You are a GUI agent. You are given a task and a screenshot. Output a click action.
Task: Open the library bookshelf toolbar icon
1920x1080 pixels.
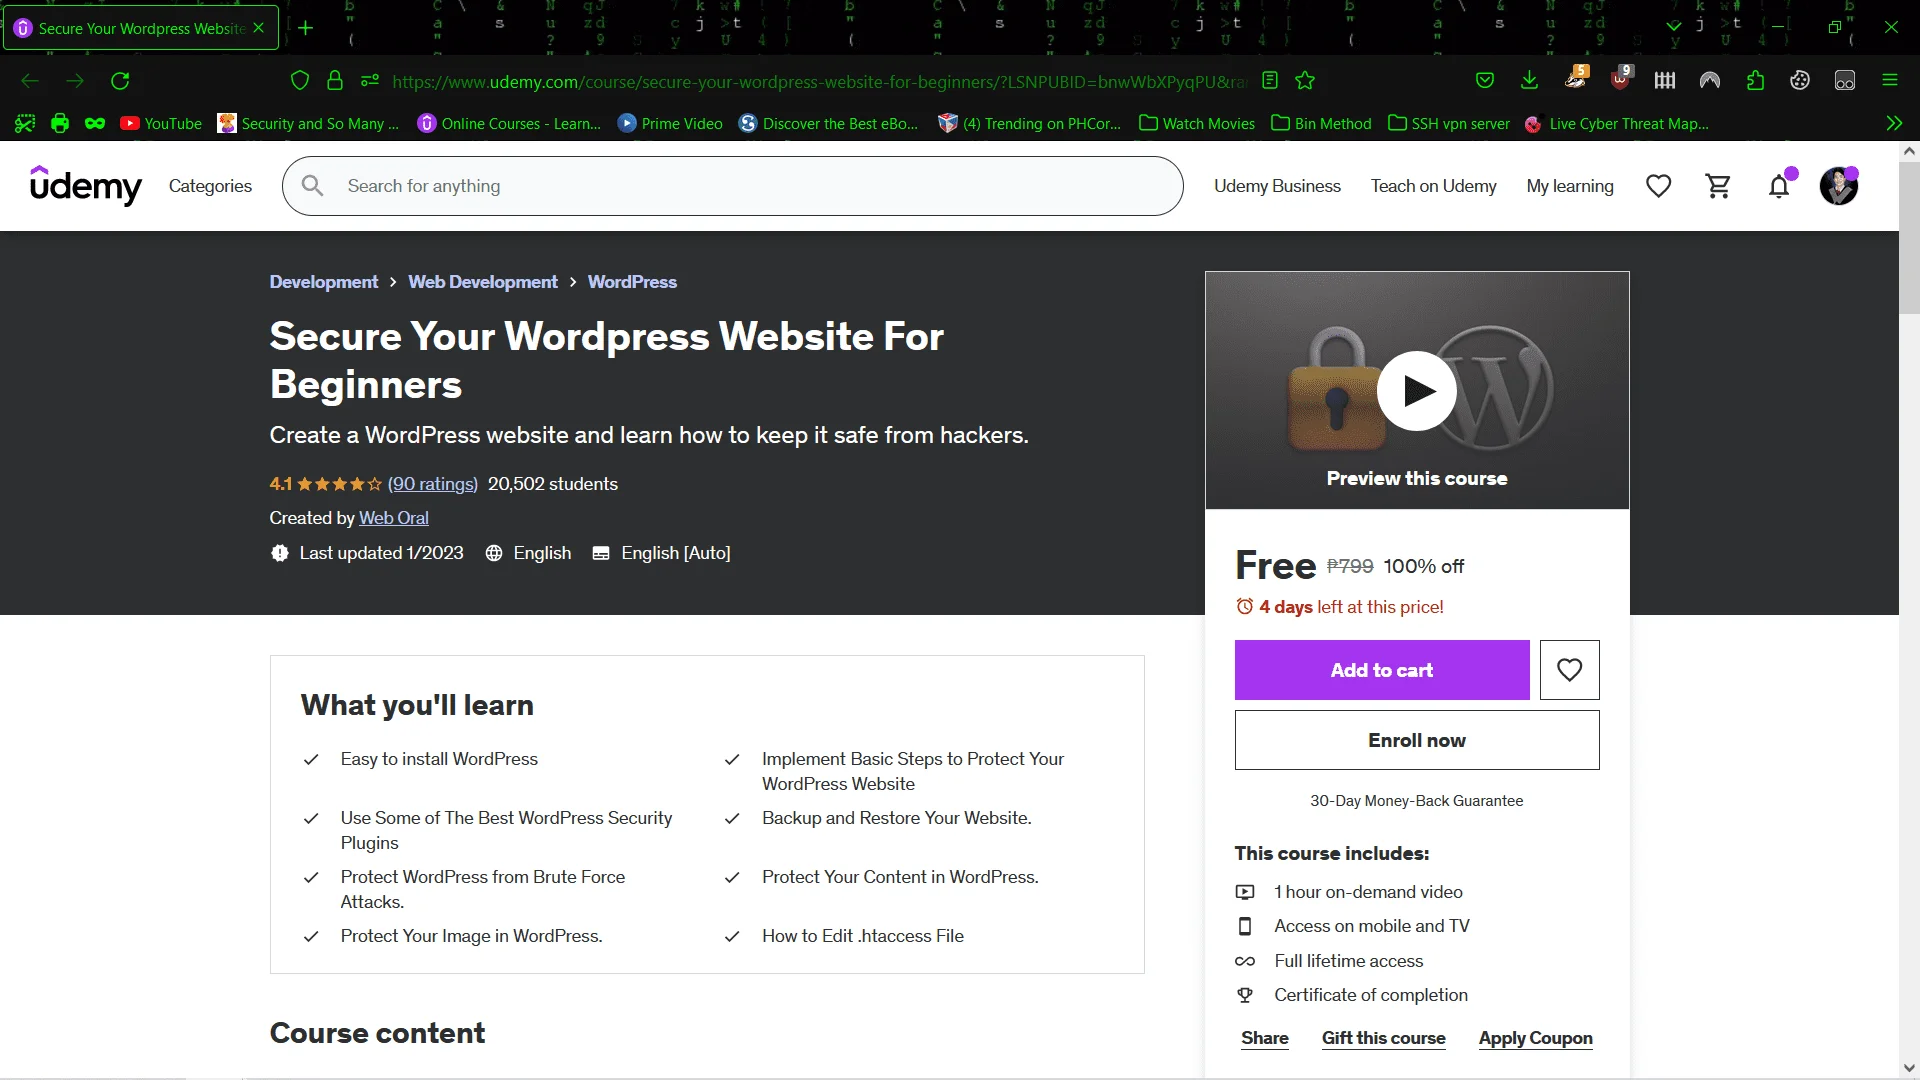click(1665, 81)
